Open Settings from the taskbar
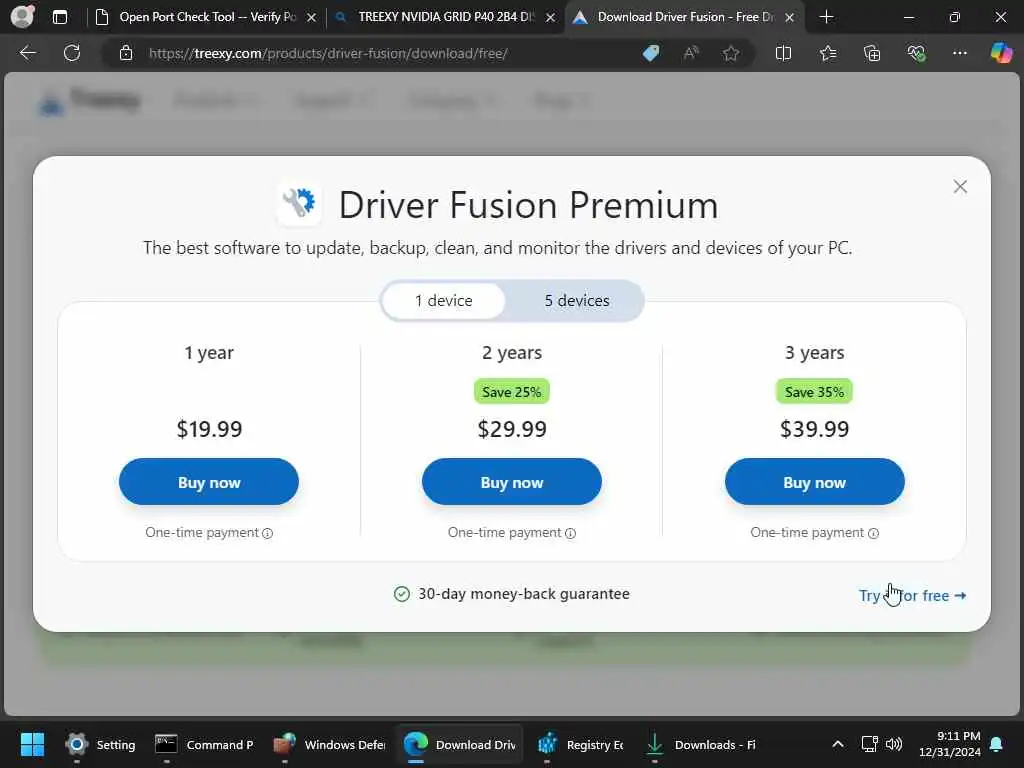The height and width of the screenshot is (768, 1024). [100, 744]
